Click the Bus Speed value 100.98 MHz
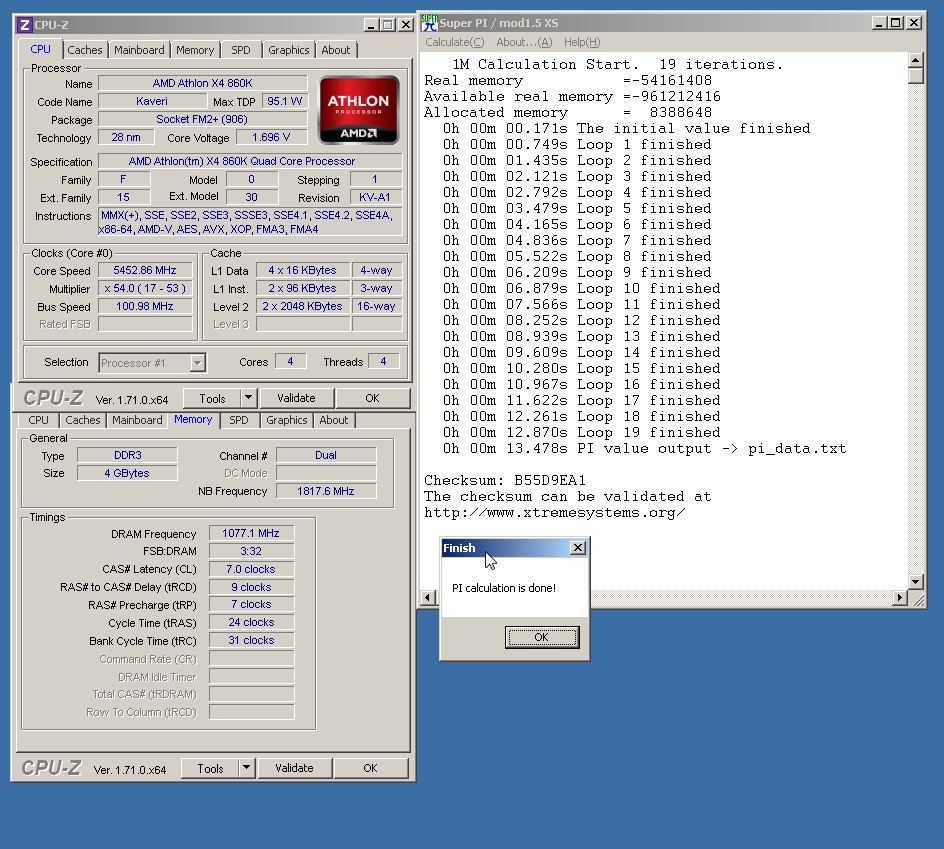The image size is (944, 849). coord(145,306)
